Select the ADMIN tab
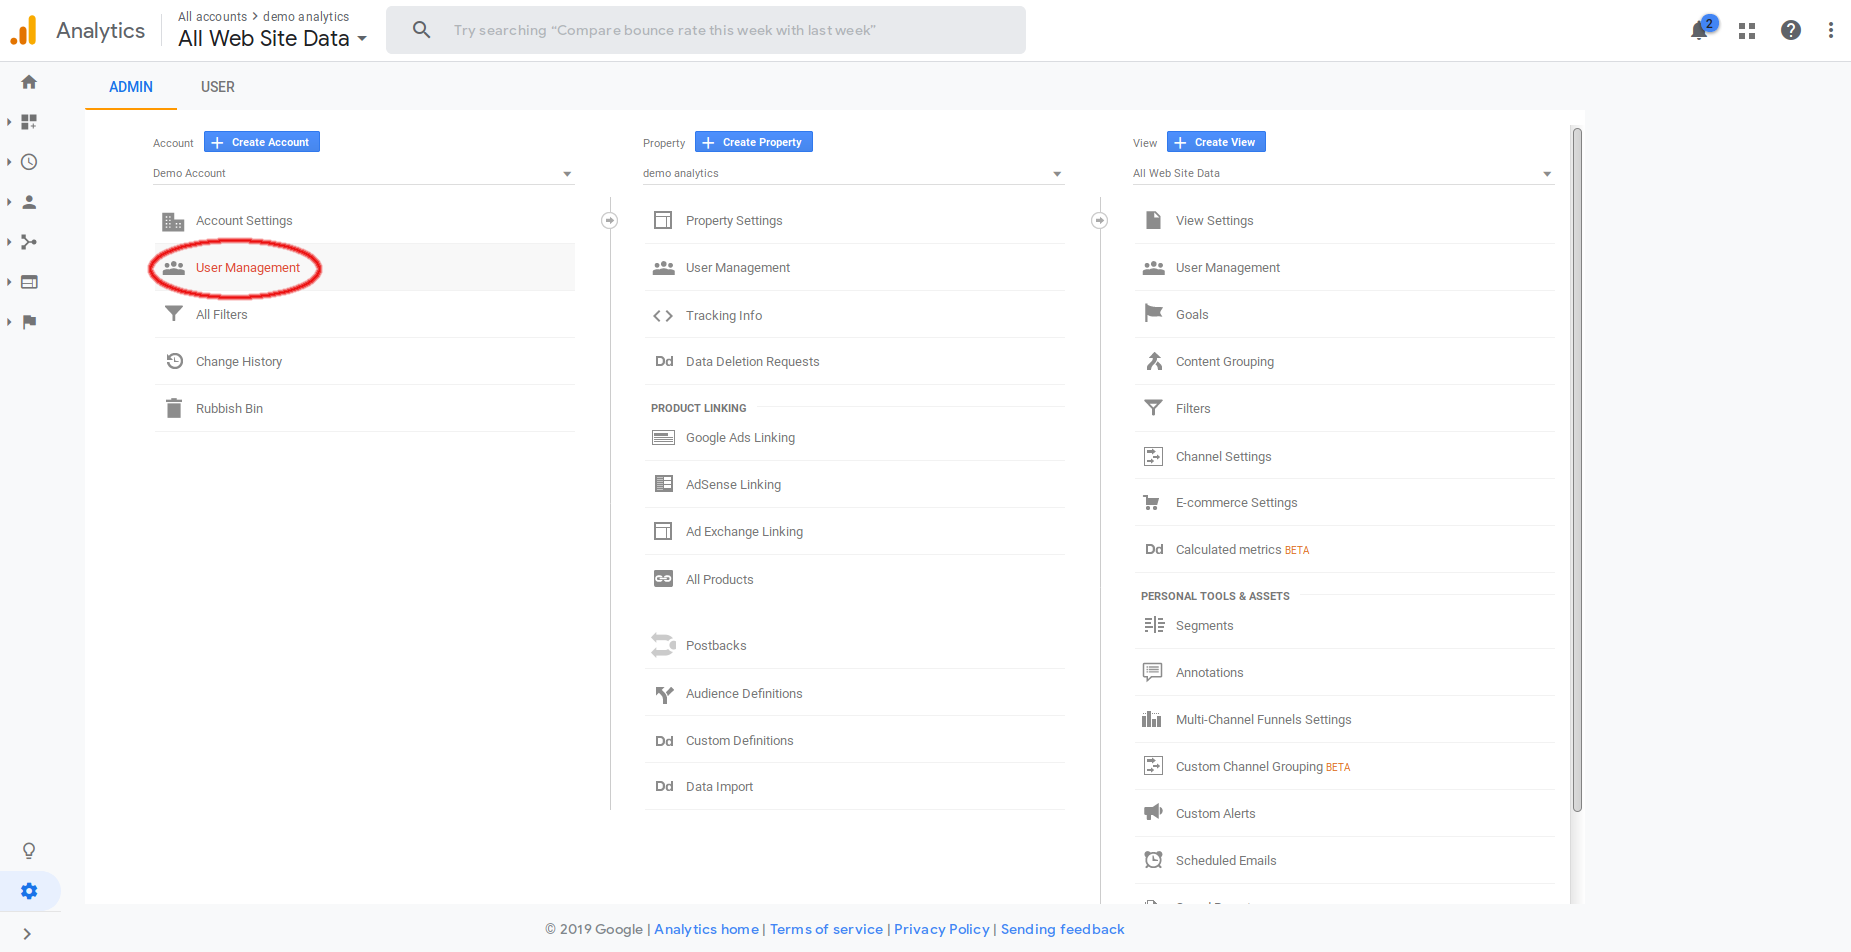Image resolution: width=1851 pixels, height=952 pixels. [x=130, y=87]
